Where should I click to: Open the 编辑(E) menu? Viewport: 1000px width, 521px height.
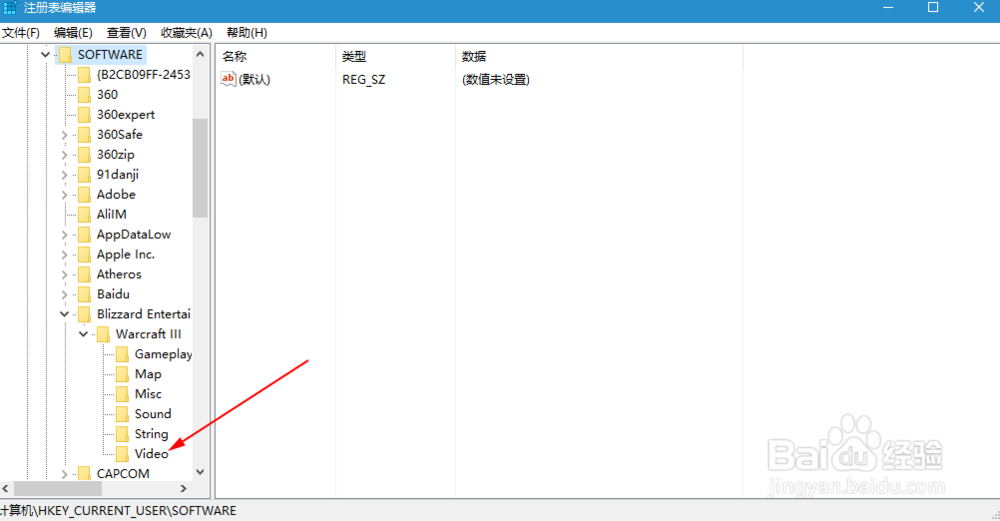(73, 33)
